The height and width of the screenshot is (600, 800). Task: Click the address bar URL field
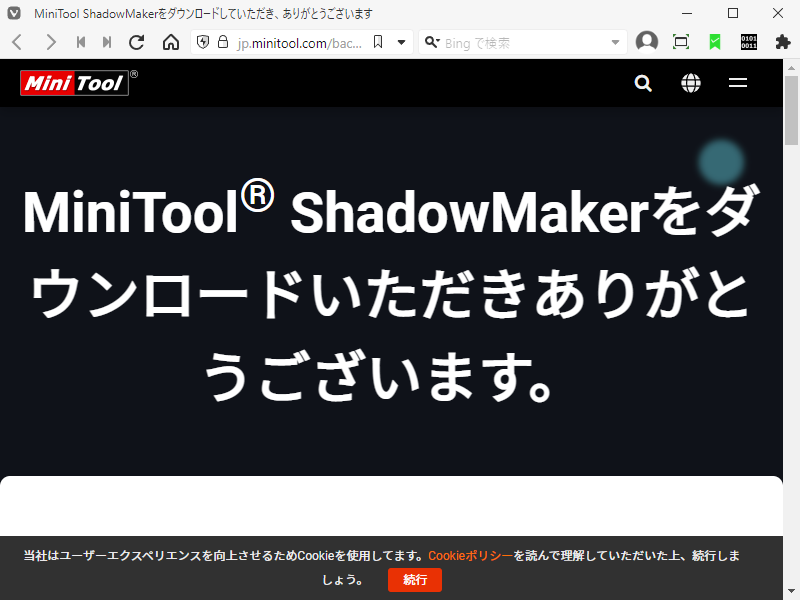300,43
